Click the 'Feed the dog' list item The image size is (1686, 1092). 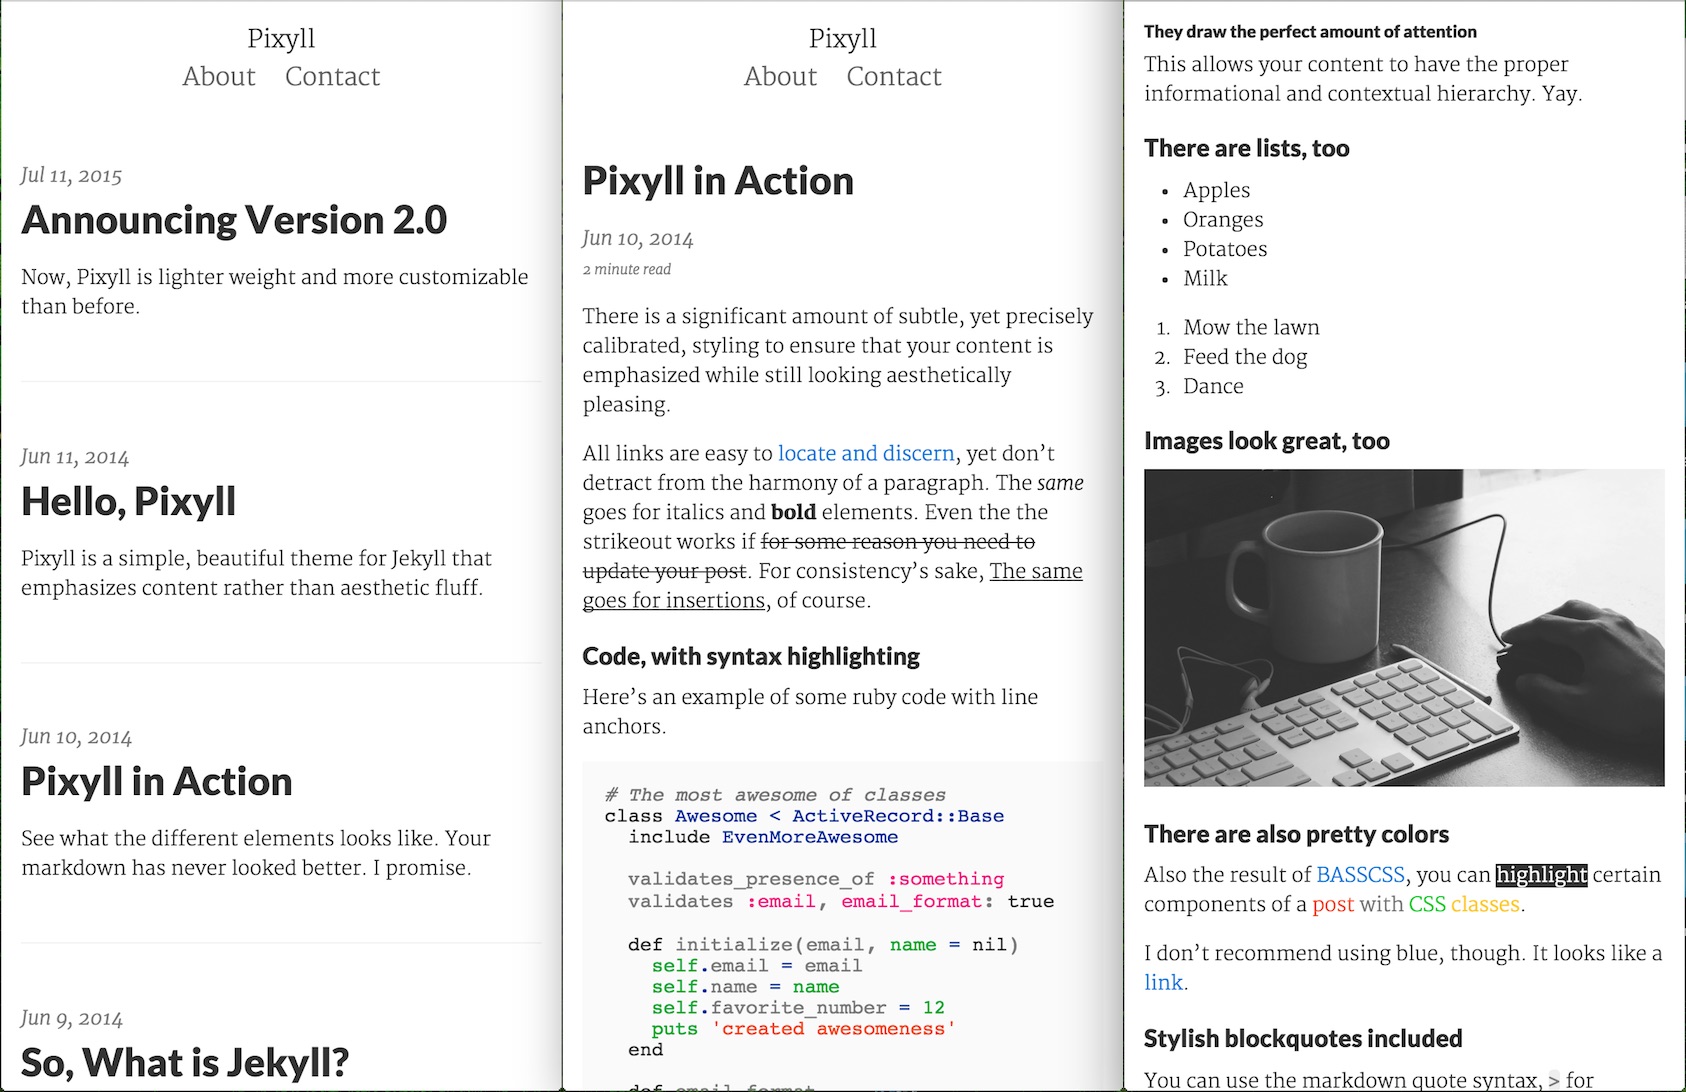(x=1245, y=356)
